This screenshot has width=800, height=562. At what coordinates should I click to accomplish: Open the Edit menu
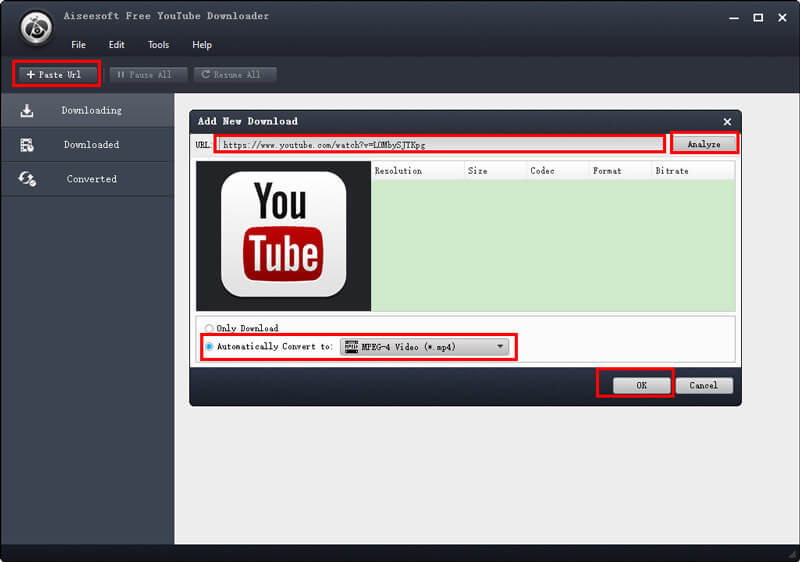(x=116, y=45)
